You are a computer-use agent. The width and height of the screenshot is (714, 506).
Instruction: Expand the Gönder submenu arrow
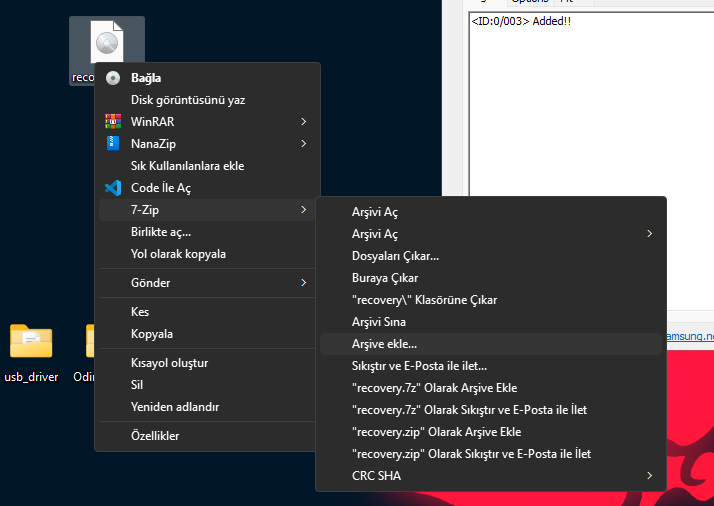(303, 283)
